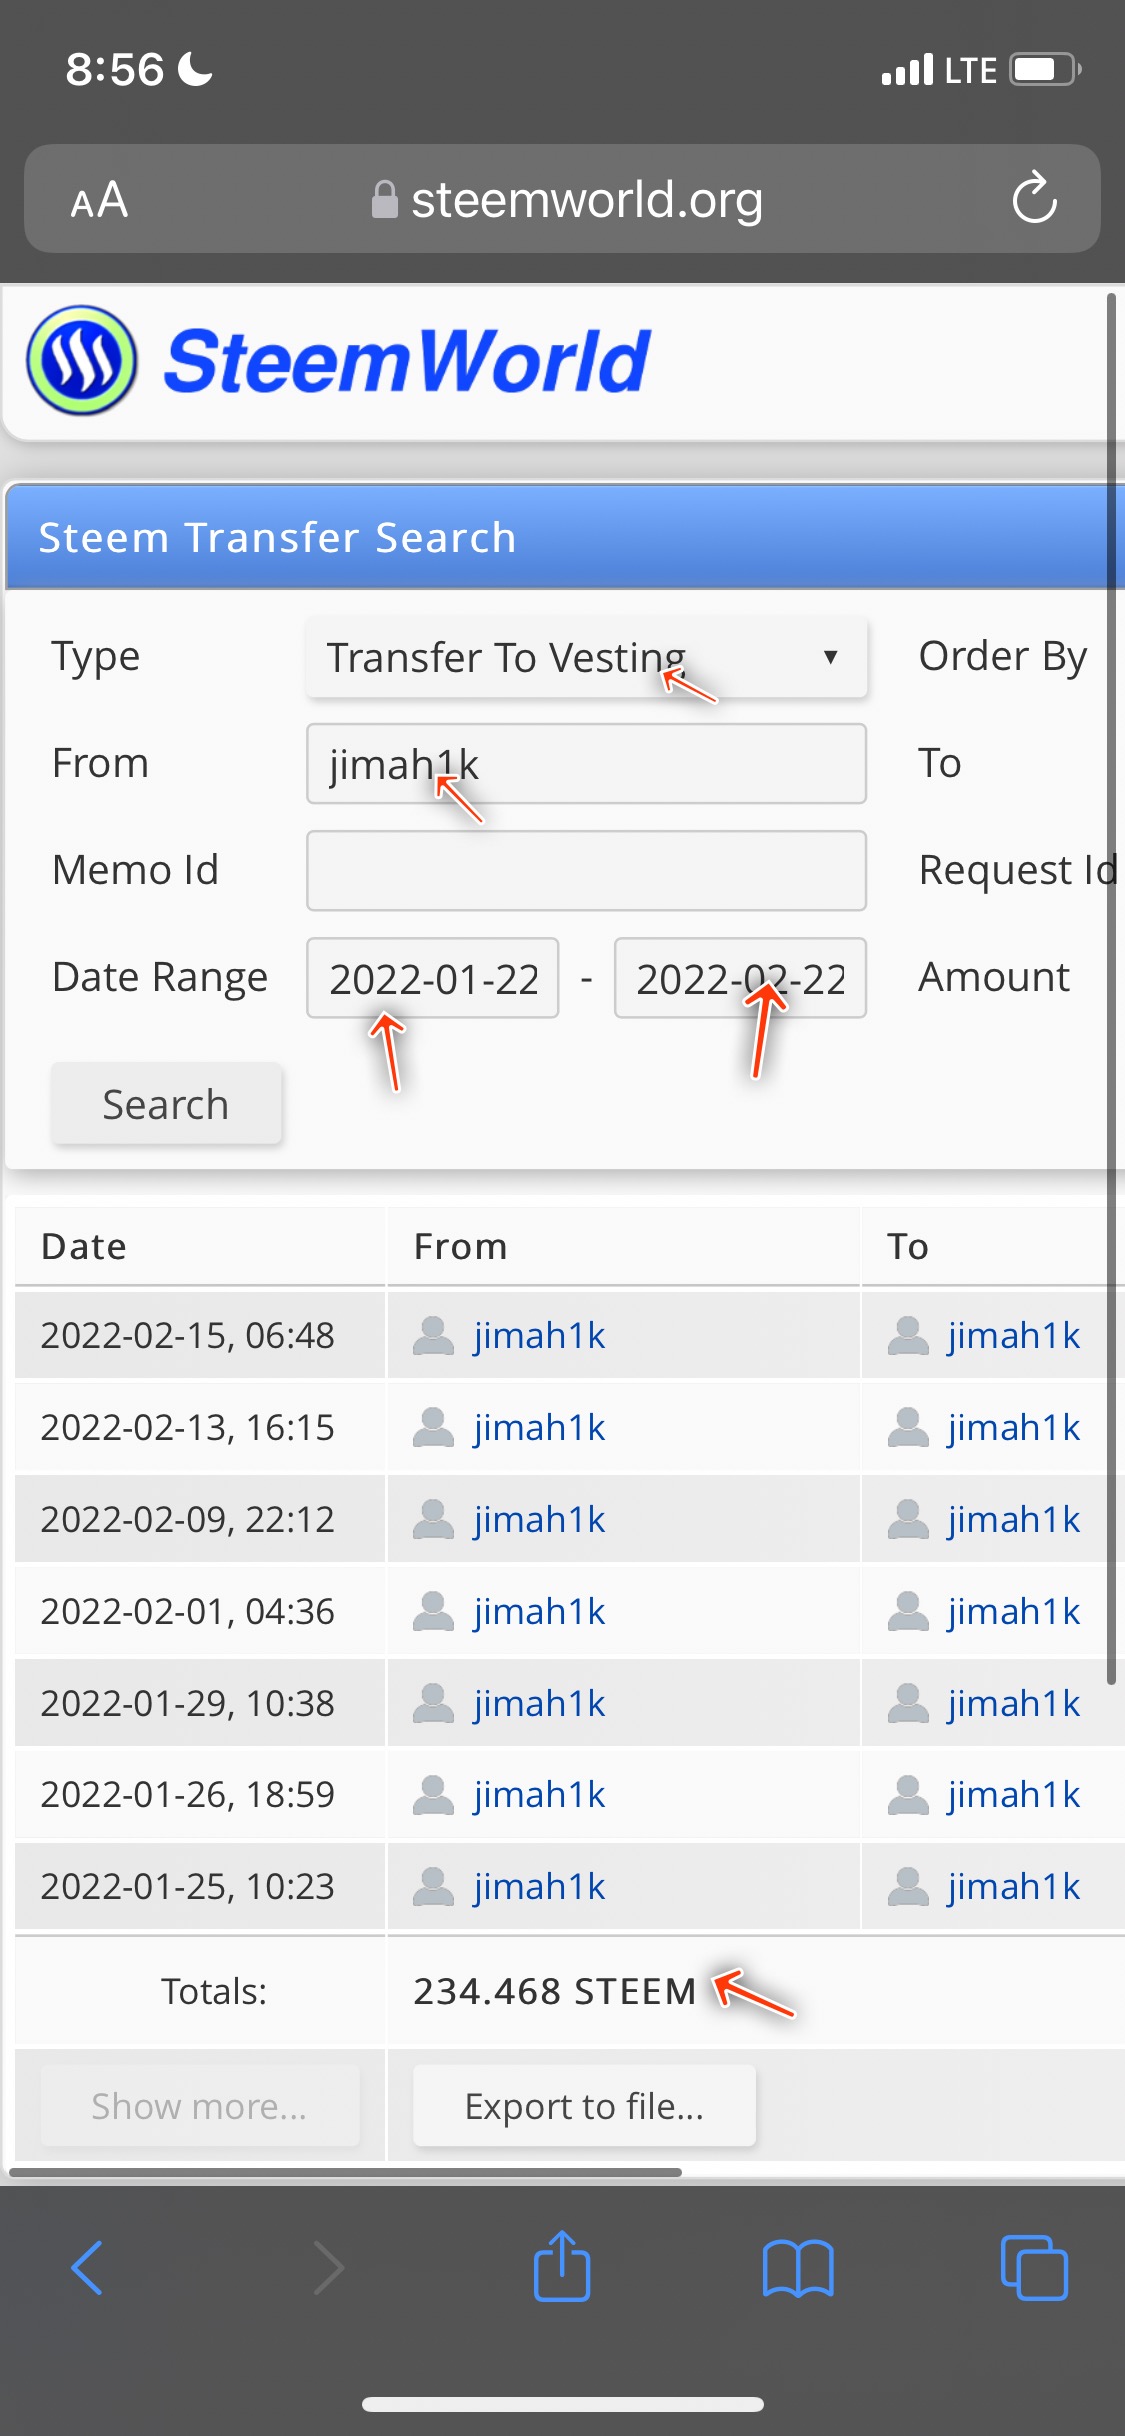Click the horizontal scrollbar below the table
1125x2436 pixels.
tap(345, 2172)
